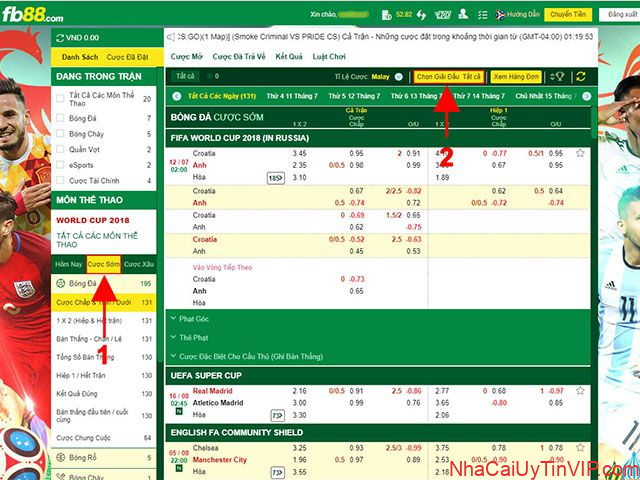640x480 pixels.
Task: Click the refresh odds icon in toolbar
Action: pos(581,76)
